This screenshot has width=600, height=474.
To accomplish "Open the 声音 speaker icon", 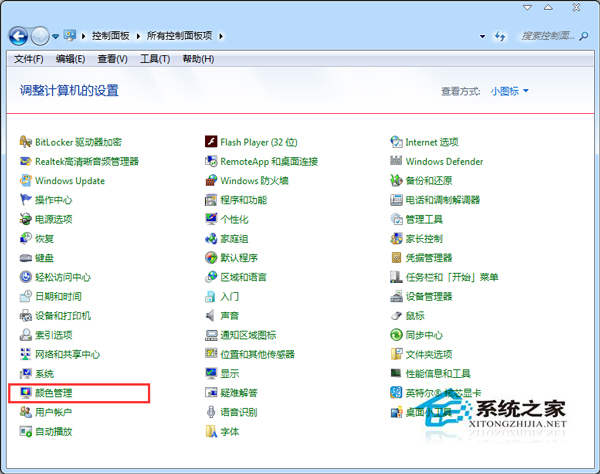I will click(211, 316).
